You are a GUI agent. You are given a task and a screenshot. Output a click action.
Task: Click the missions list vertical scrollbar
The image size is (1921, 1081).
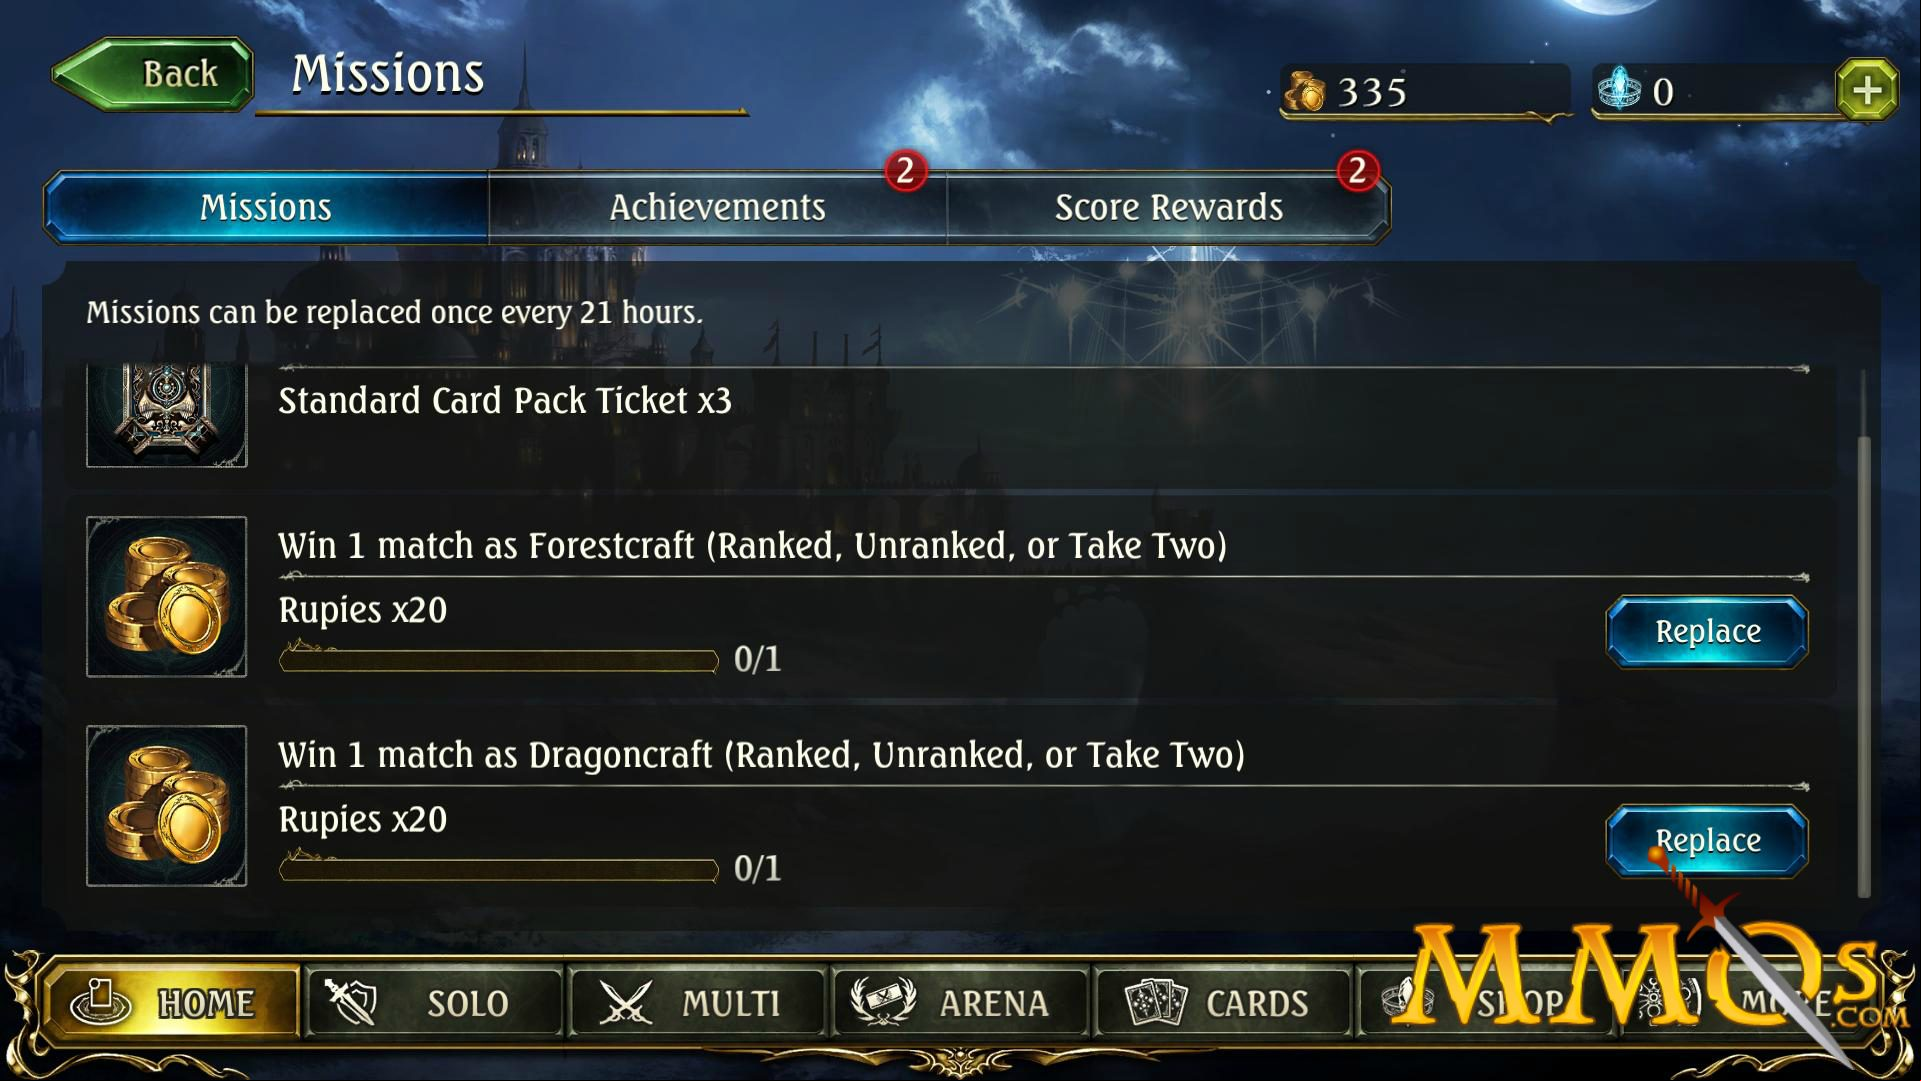click(x=1864, y=667)
